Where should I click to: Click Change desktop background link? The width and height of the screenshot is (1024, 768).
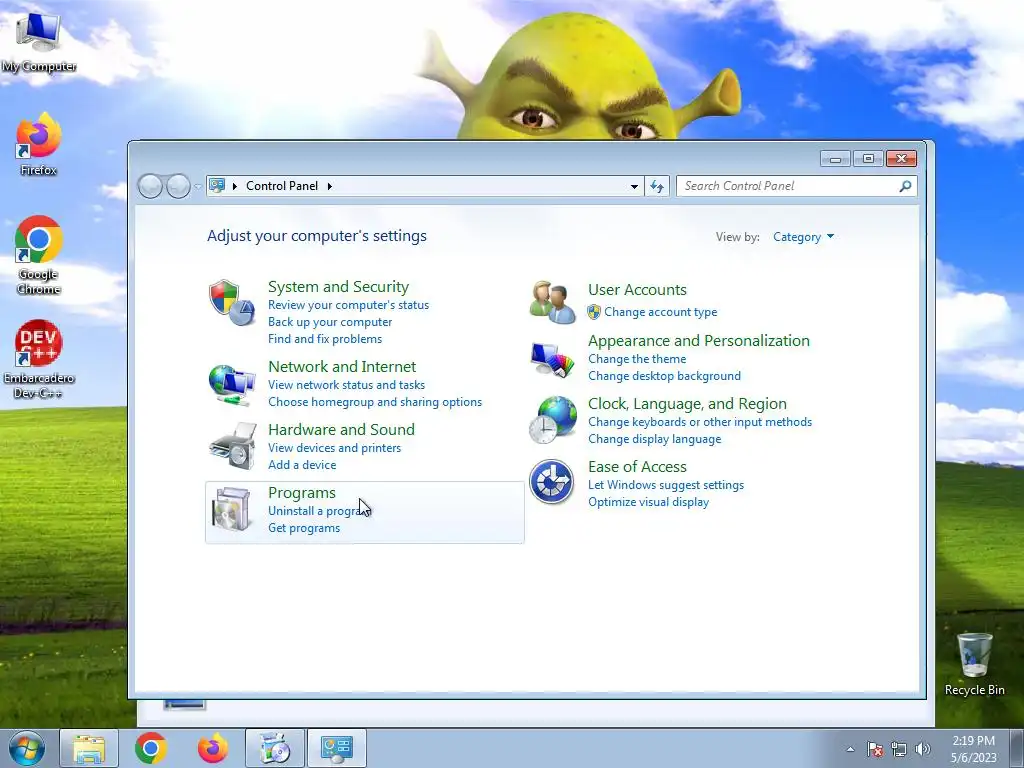664,376
